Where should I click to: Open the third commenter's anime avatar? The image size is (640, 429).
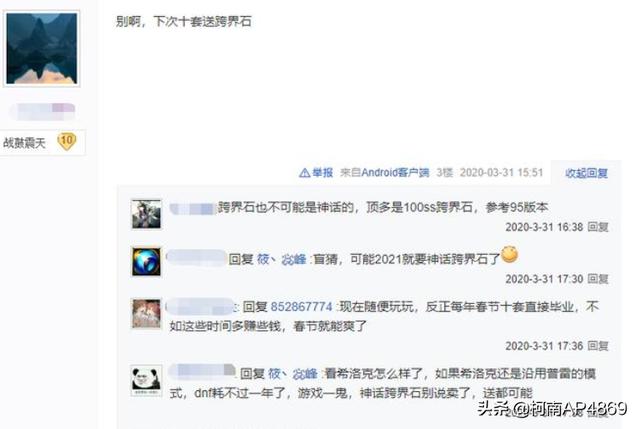pyautogui.click(x=146, y=313)
